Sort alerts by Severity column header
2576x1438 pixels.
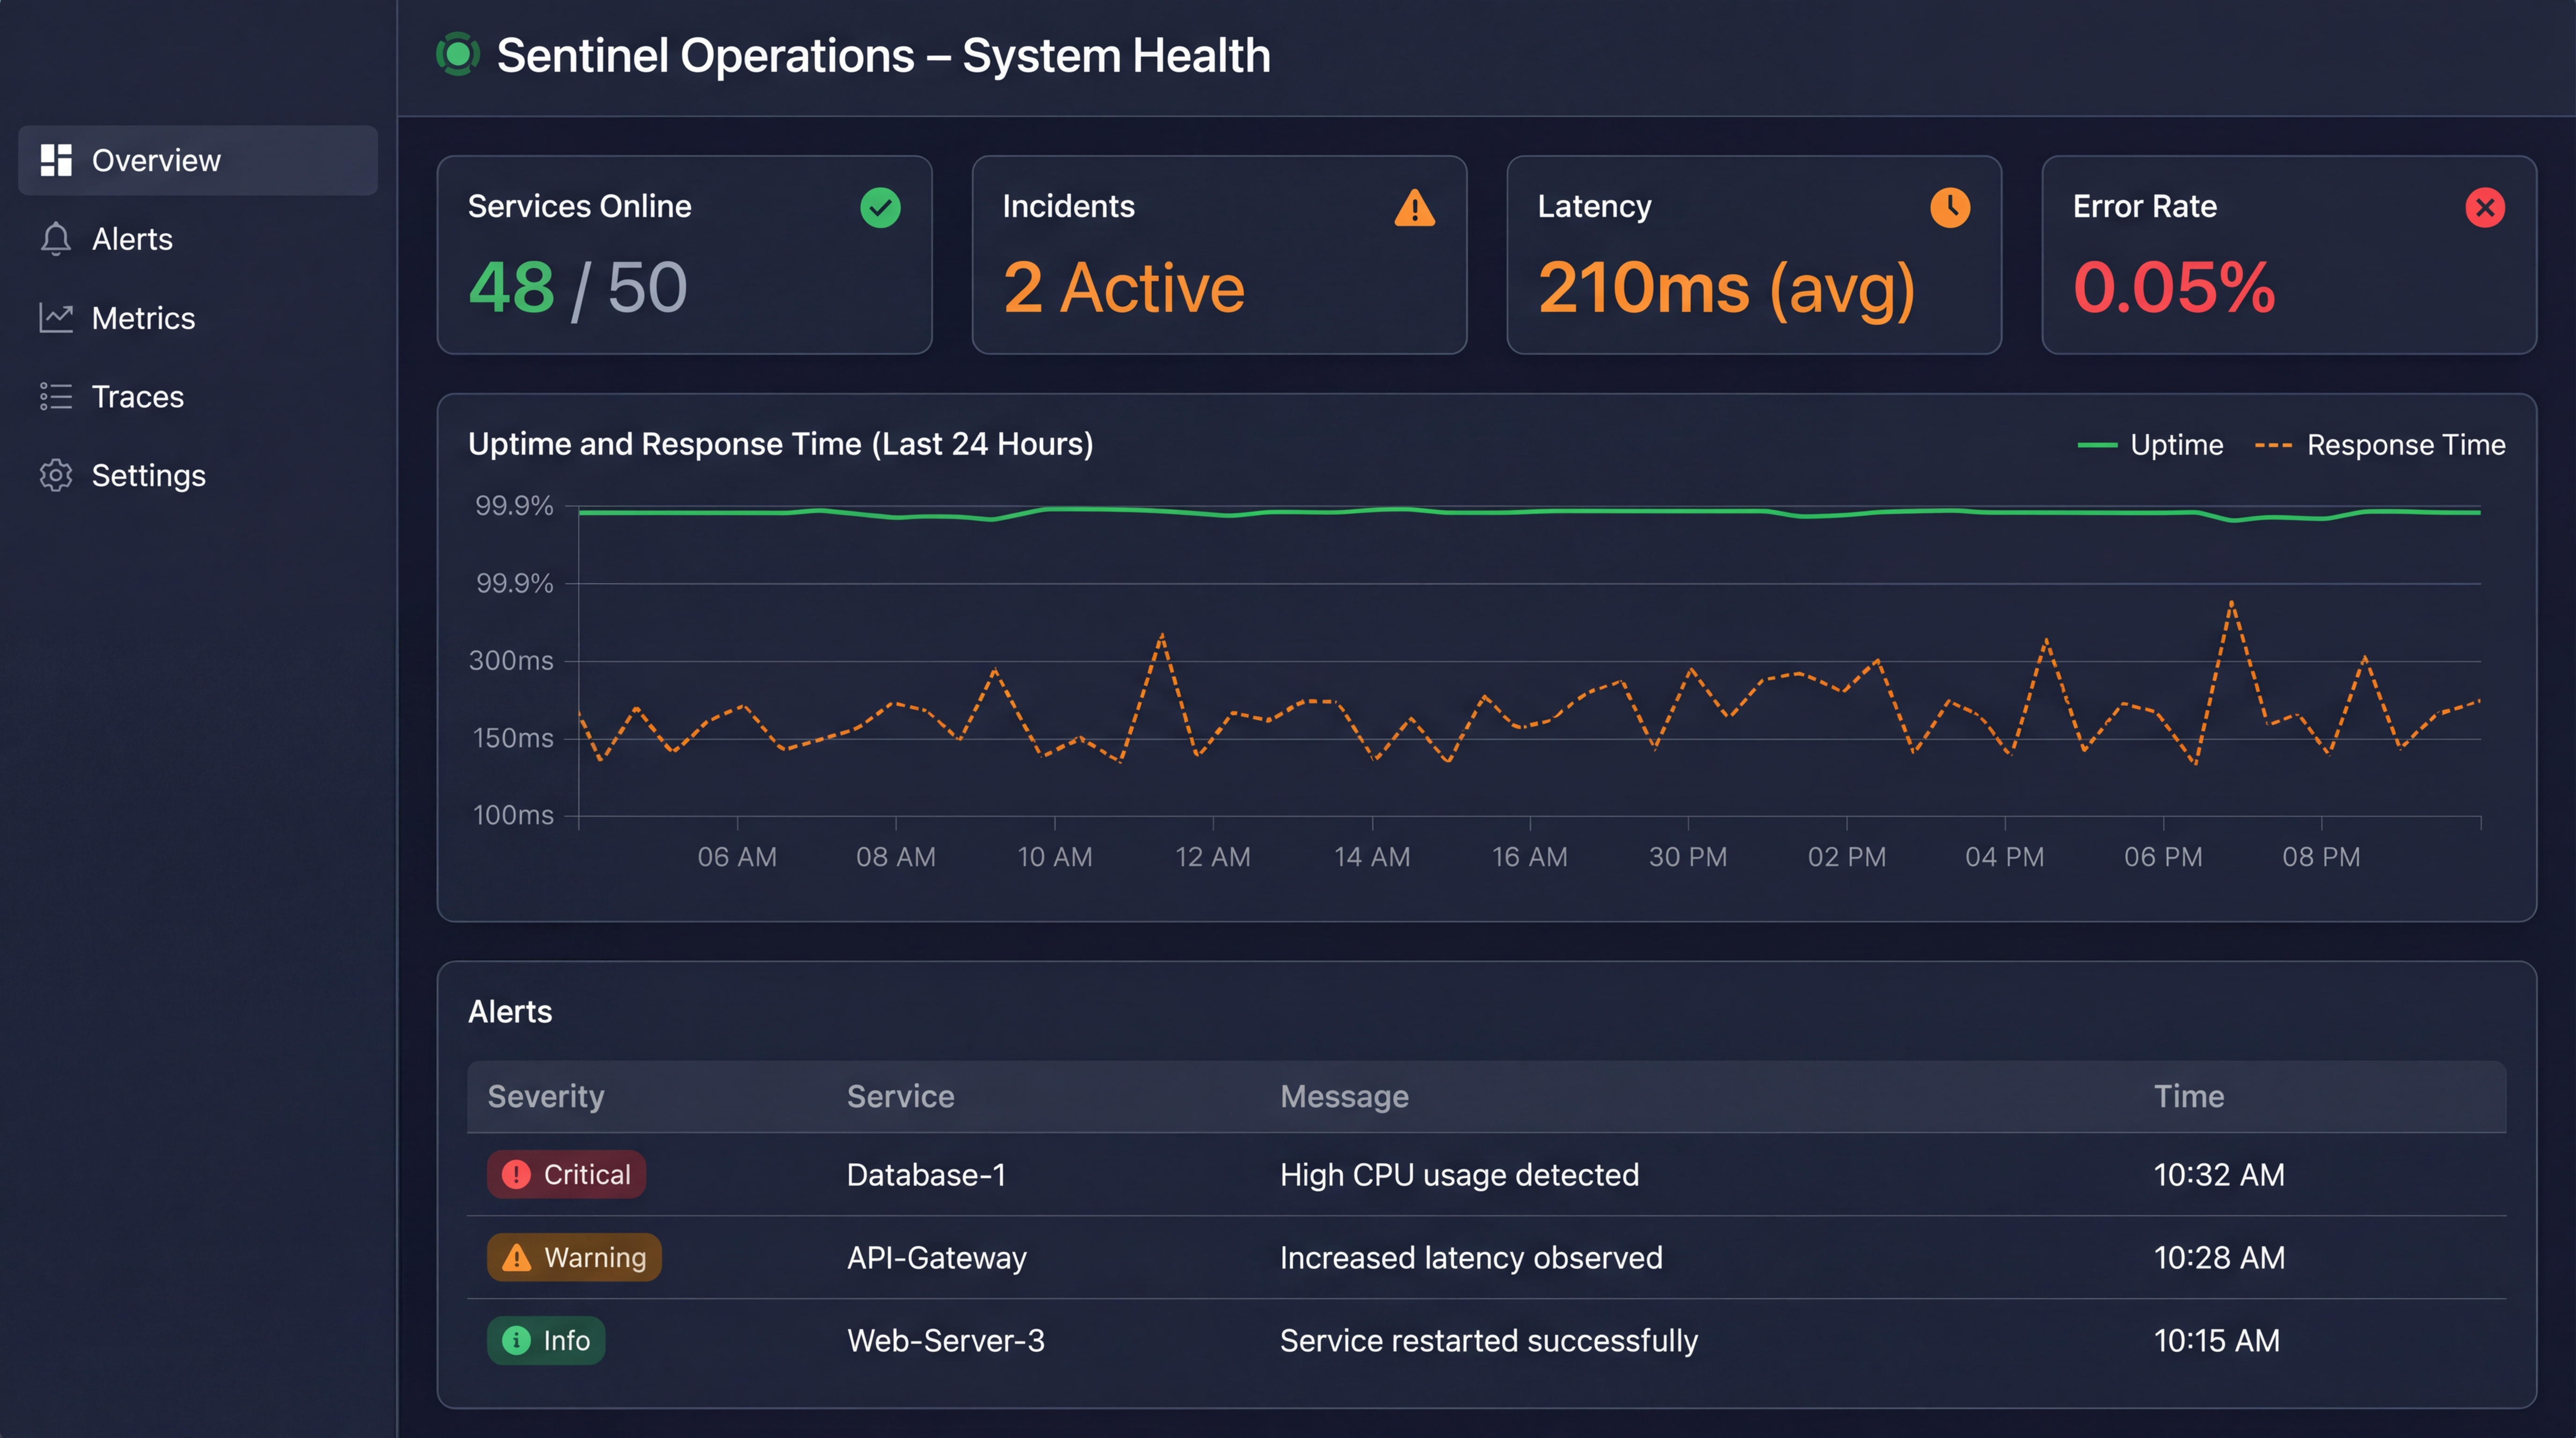tap(546, 1096)
